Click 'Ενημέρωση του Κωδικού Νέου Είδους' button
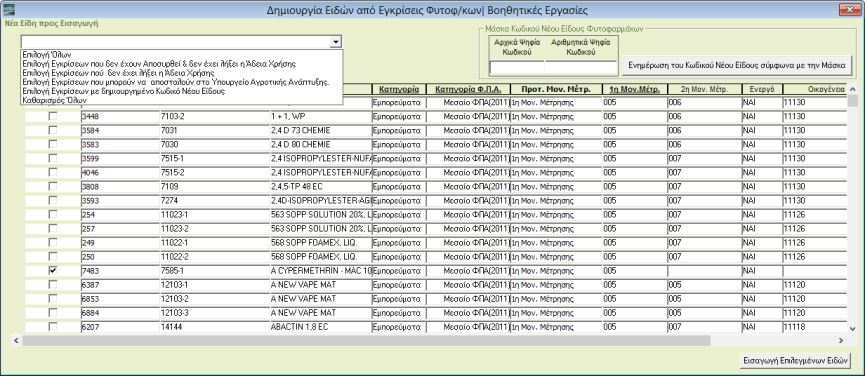 click(x=737, y=65)
